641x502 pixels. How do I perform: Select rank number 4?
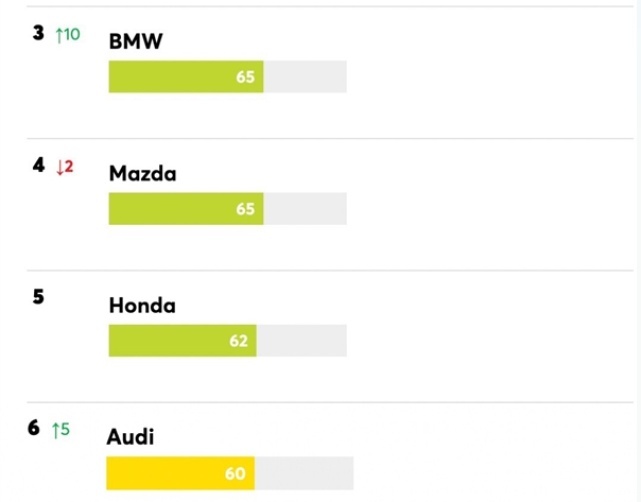click(38, 165)
